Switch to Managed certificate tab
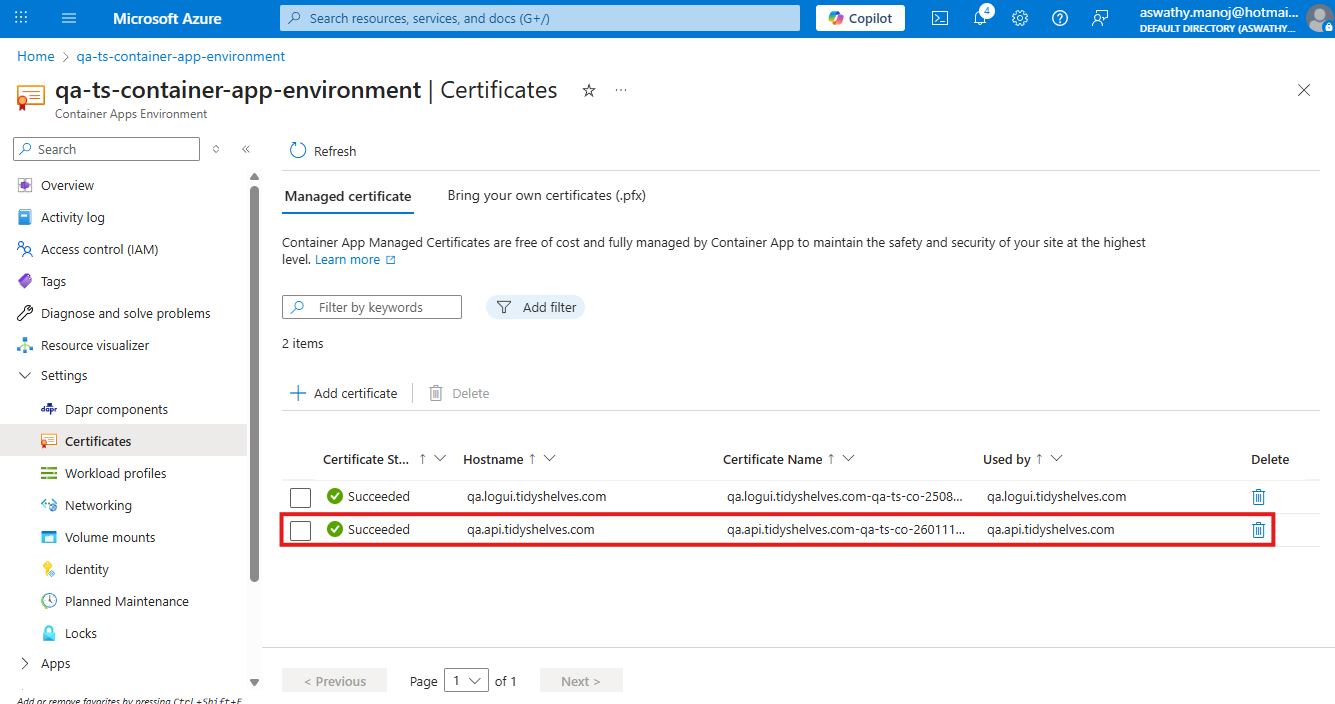Viewport: 1335px width, 704px height. click(348, 196)
